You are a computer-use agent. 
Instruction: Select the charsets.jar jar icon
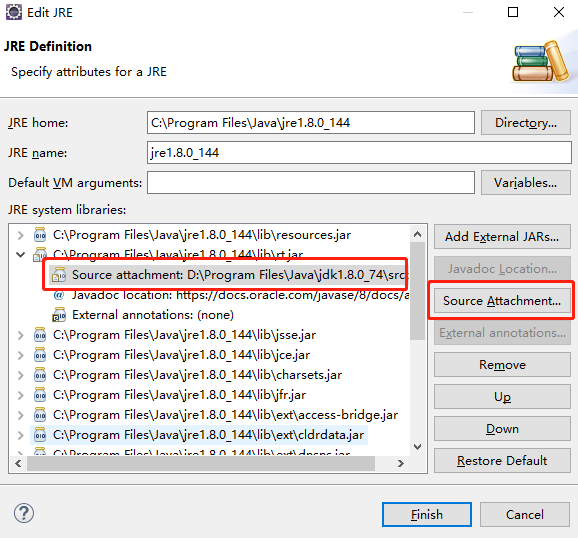pos(40,375)
